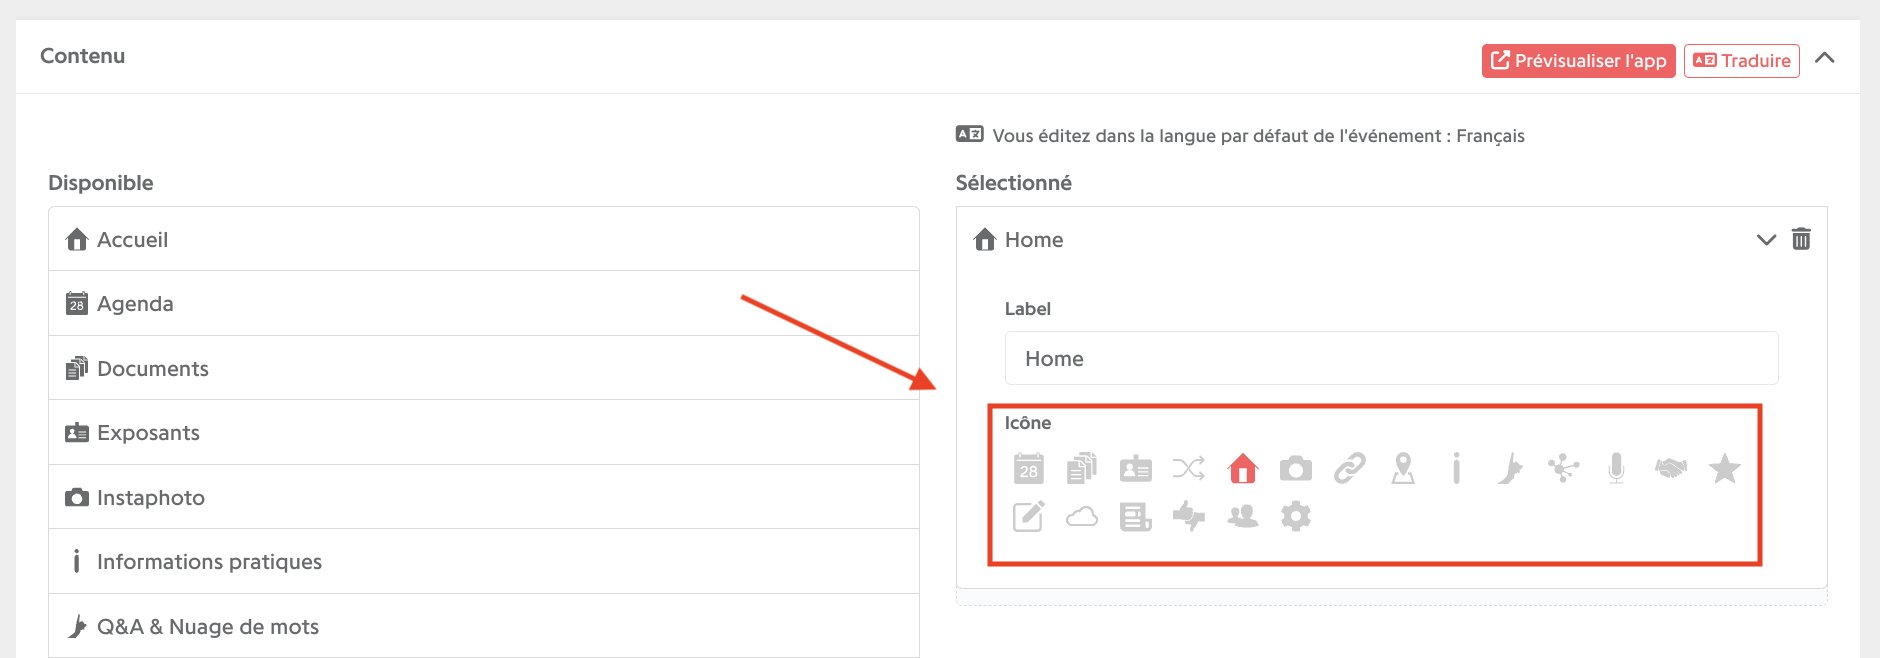
Task: Click the Home header in Sélectionné panel
Action: pos(1391,239)
